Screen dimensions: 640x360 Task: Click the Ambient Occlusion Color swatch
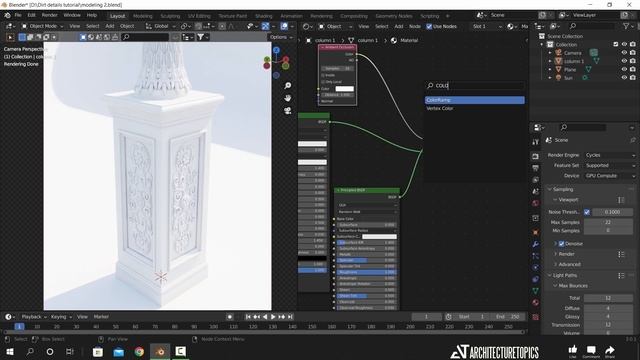pyautogui.click(x=344, y=89)
